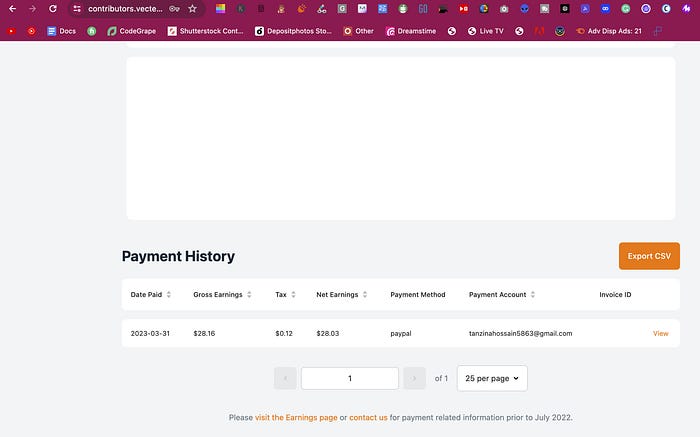The height and width of the screenshot is (437, 700).
Task: Reload the page with the refresh icon
Action: (x=53, y=8)
